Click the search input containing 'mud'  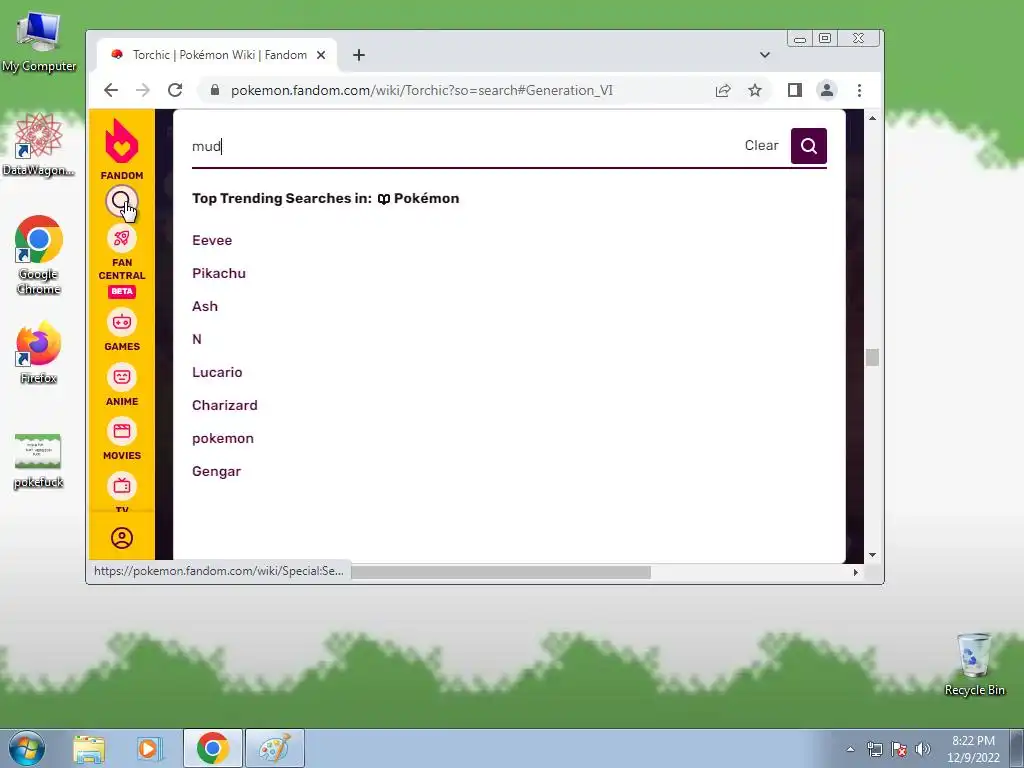click(464, 146)
